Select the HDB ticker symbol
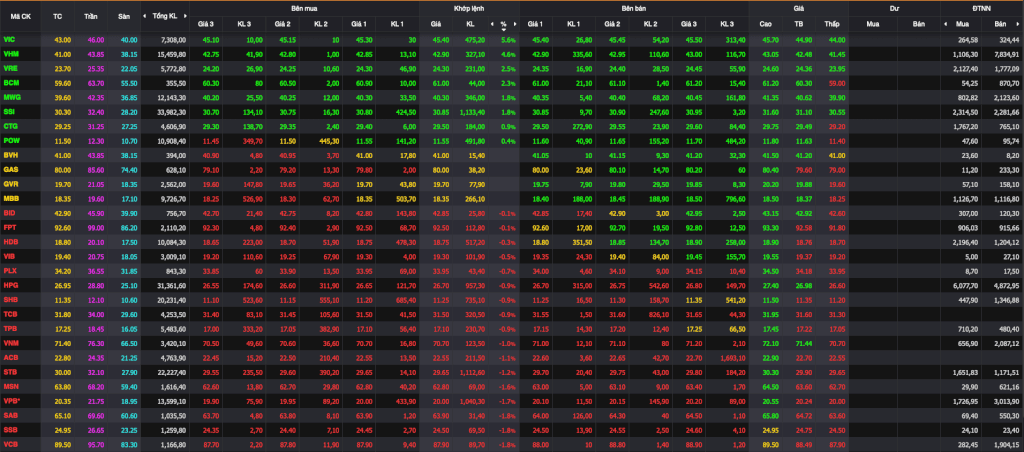 click(10, 241)
